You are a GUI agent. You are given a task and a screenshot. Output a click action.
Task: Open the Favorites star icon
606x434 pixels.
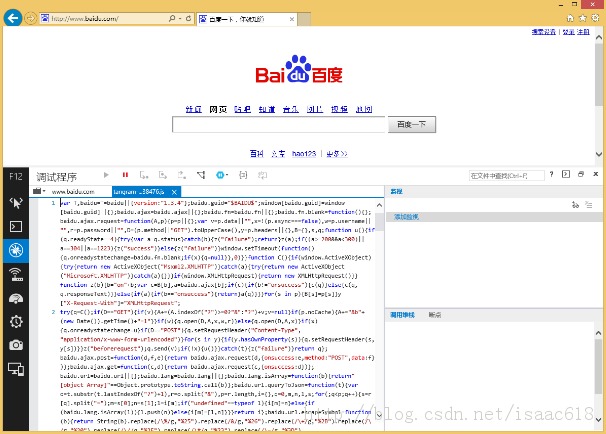(x=583, y=18)
